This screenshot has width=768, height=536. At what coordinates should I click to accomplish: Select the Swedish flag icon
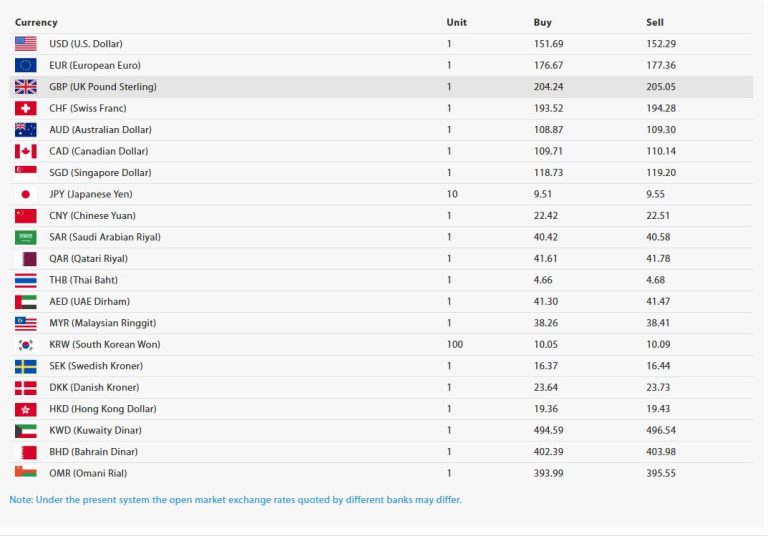[25, 366]
